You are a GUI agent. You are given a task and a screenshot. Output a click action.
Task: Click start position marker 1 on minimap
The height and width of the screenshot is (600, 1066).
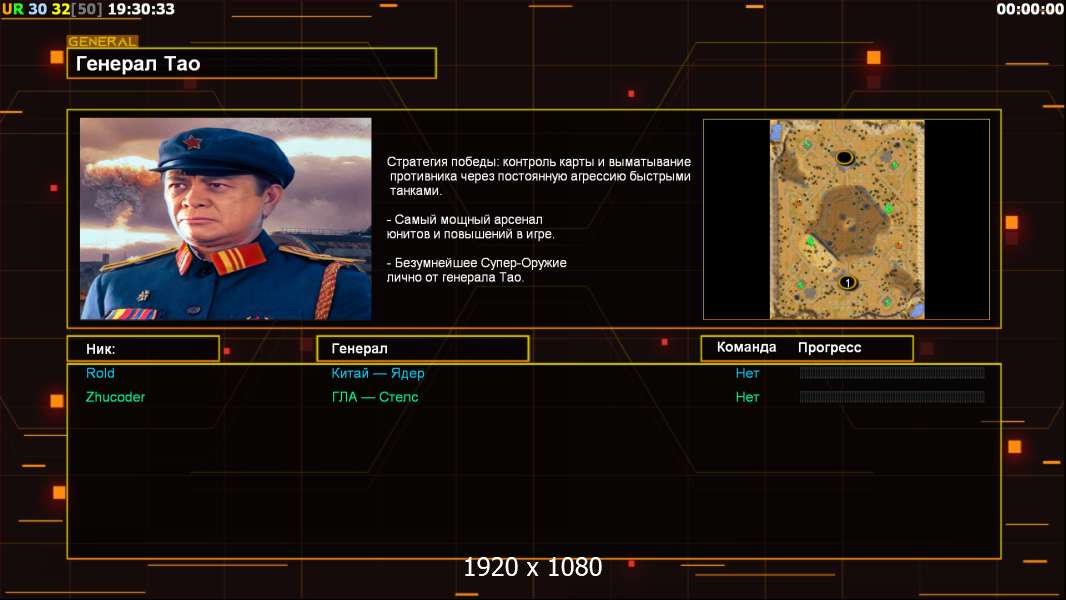pyautogui.click(x=847, y=282)
